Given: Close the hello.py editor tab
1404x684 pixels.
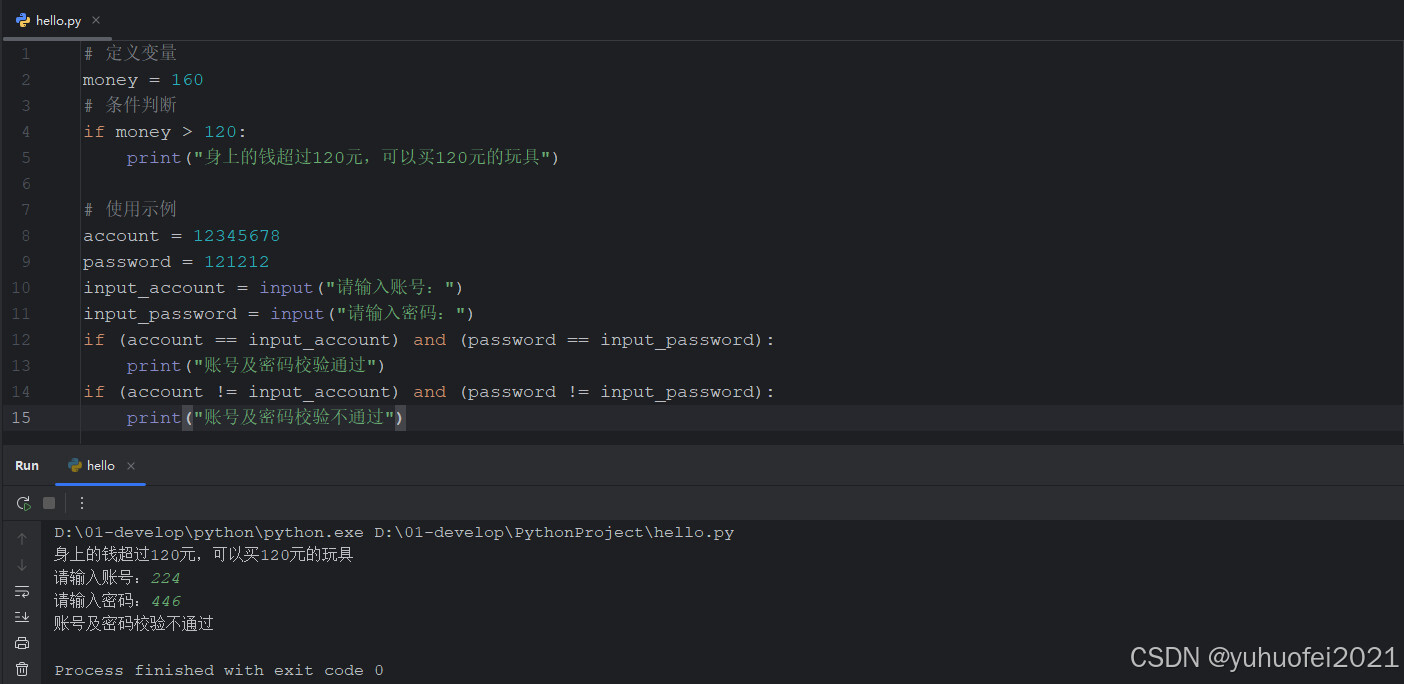Looking at the screenshot, I should tap(96, 20).
